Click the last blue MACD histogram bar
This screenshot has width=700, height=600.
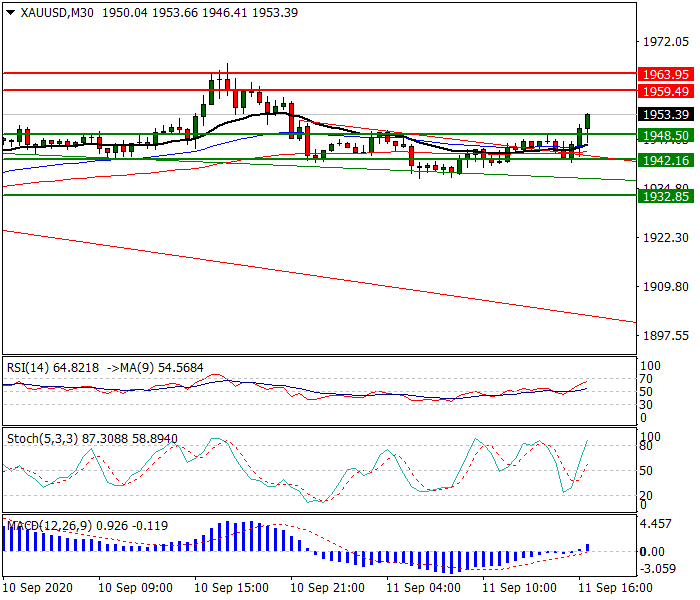click(x=588, y=547)
